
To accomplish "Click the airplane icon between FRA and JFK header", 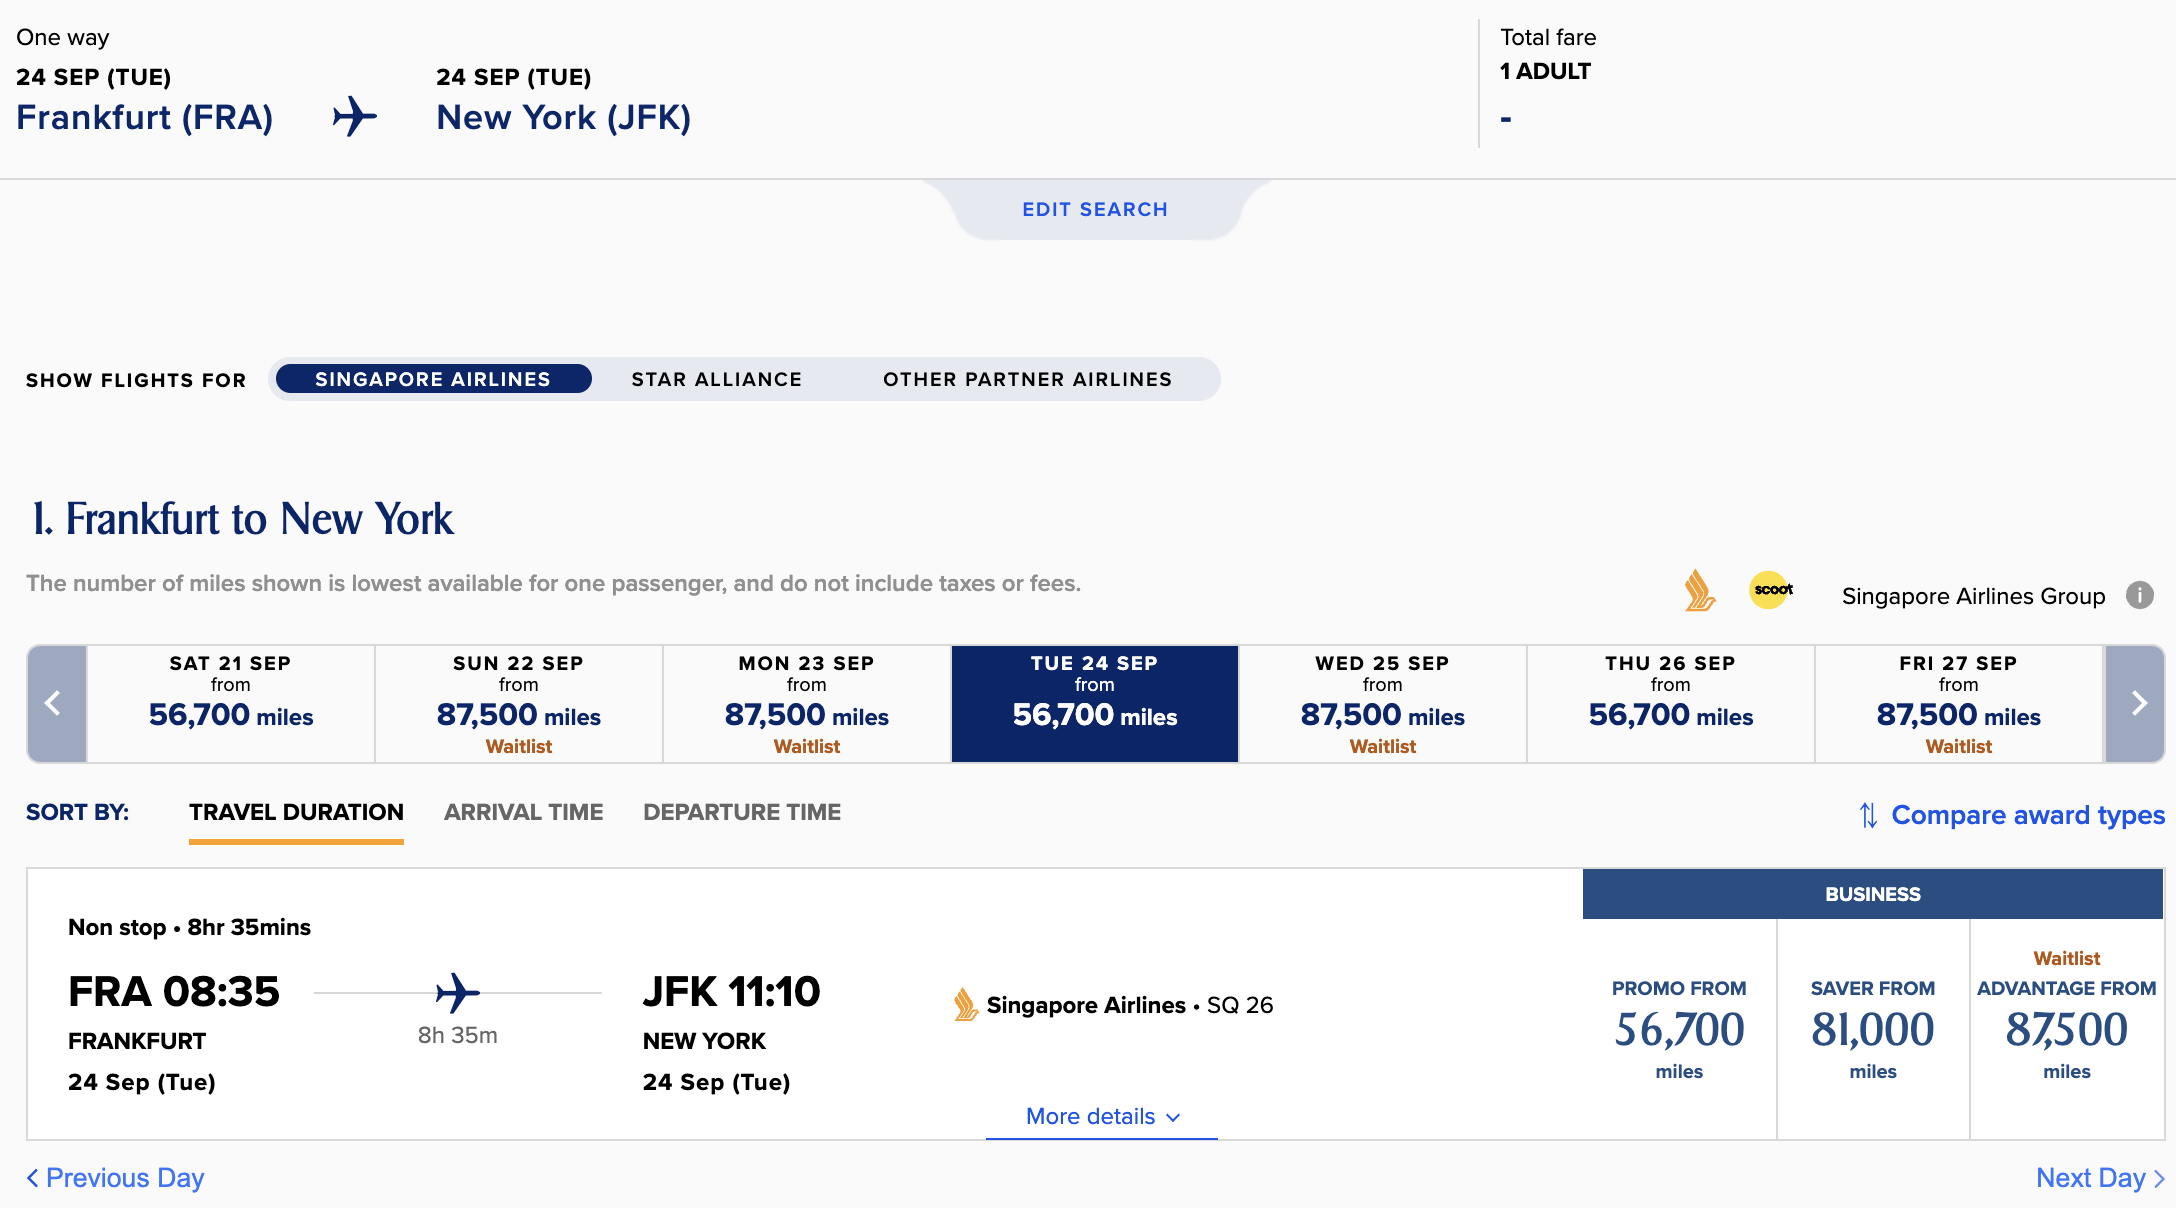I will [x=355, y=117].
